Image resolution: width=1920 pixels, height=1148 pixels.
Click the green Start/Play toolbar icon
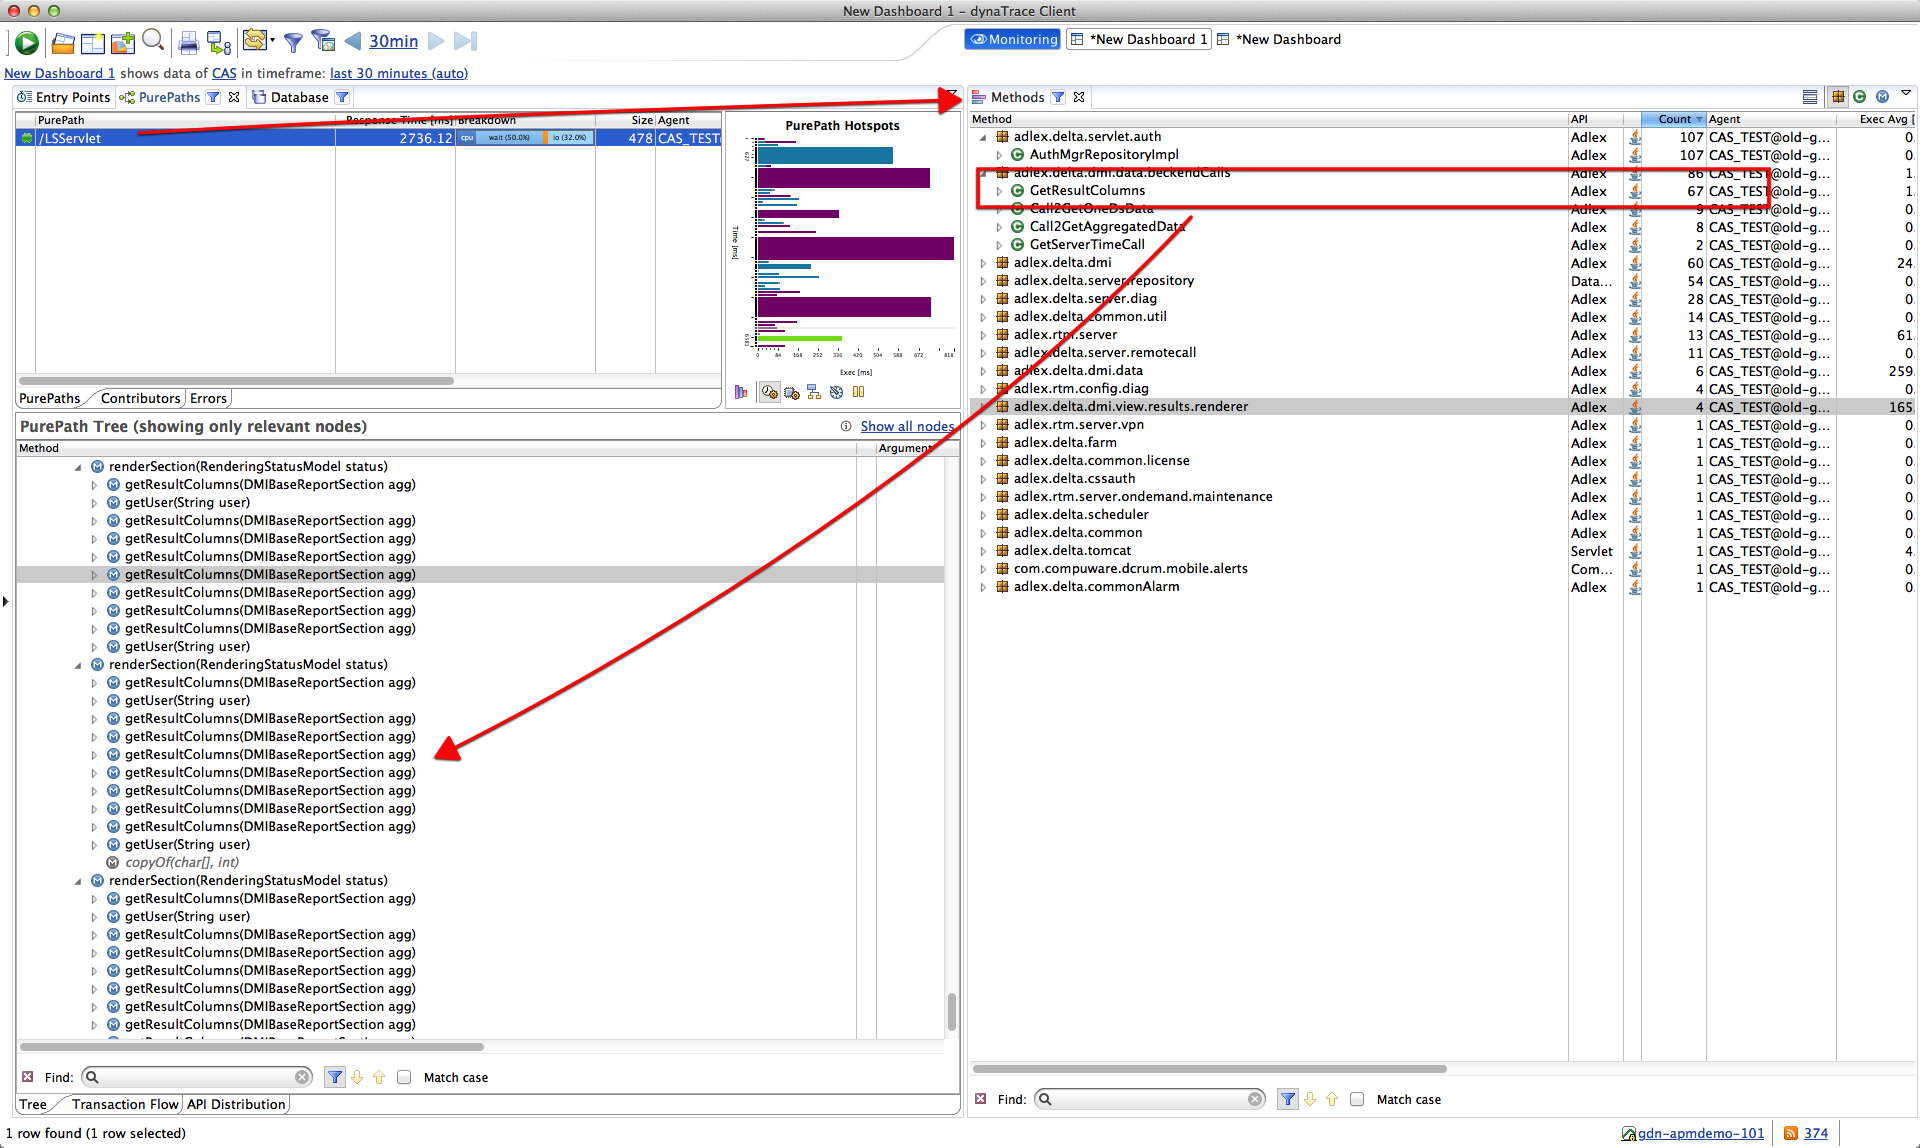pyautogui.click(x=27, y=42)
